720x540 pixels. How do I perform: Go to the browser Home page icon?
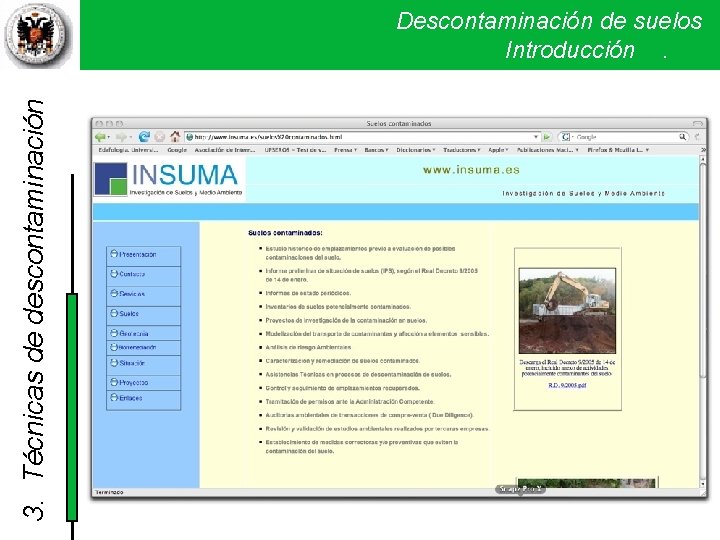coord(174,136)
